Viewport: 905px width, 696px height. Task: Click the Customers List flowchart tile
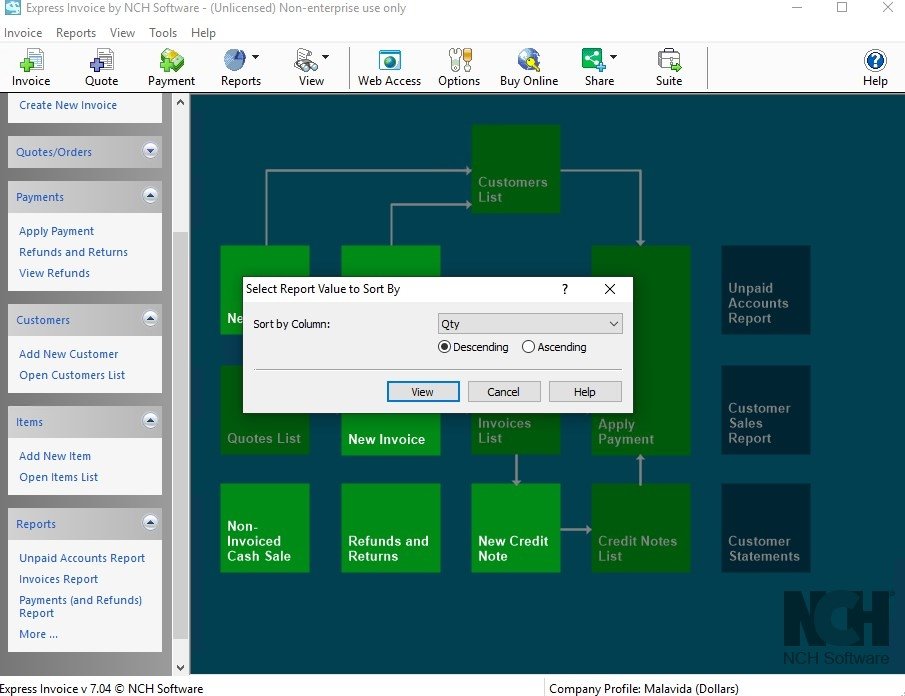pos(516,169)
